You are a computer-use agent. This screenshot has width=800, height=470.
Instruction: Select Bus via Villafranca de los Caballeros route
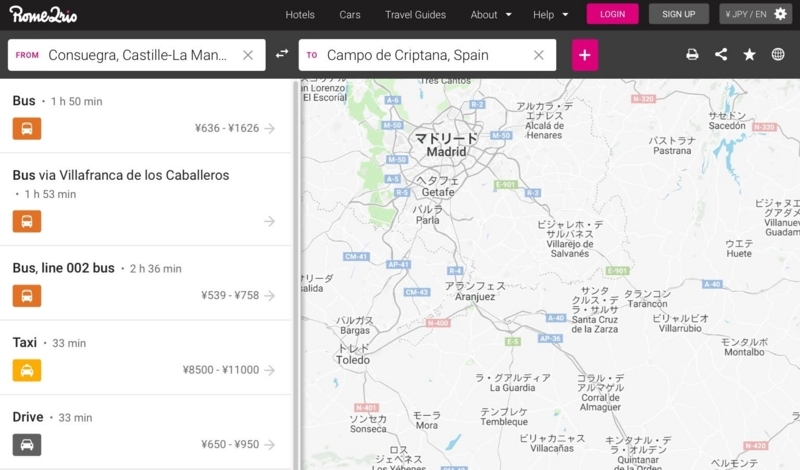145,199
